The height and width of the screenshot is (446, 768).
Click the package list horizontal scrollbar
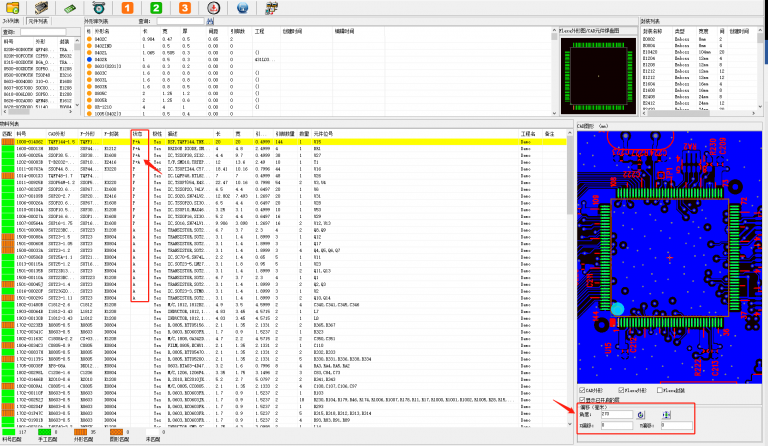(699, 113)
